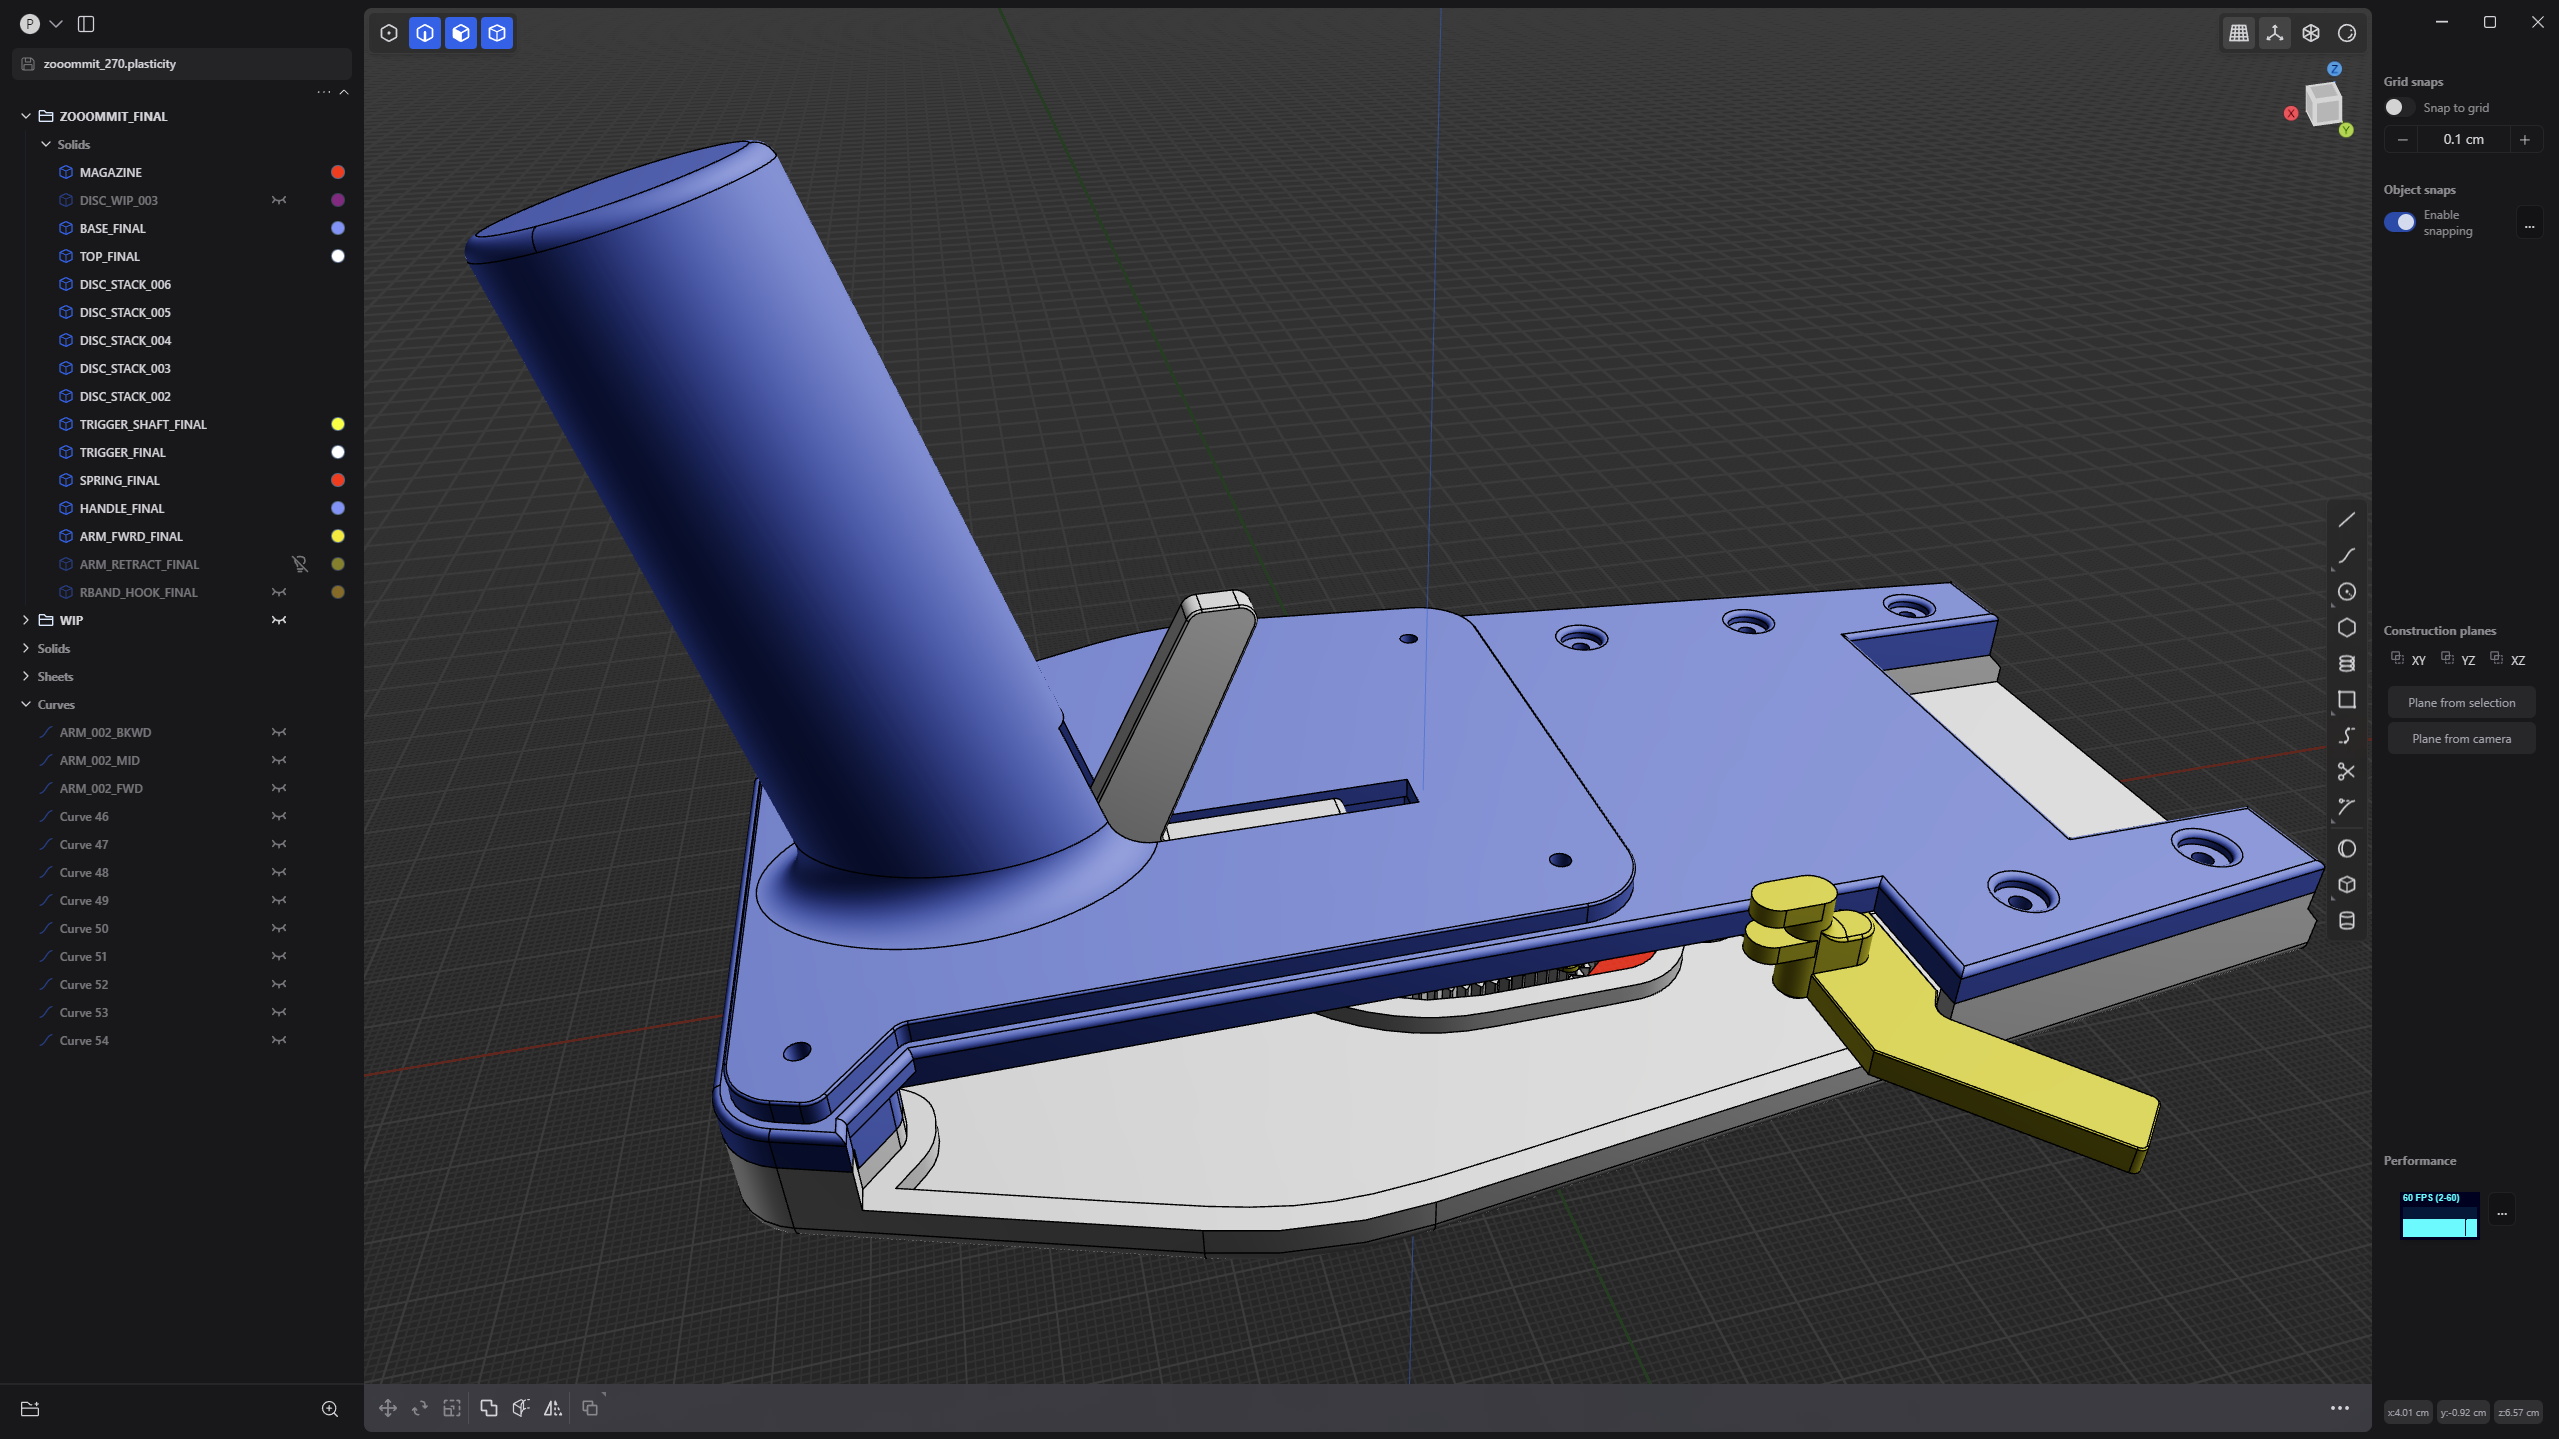The width and height of the screenshot is (2559, 1439).
Task: Enable the Snap to grid switch
Action: [x=2399, y=108]
